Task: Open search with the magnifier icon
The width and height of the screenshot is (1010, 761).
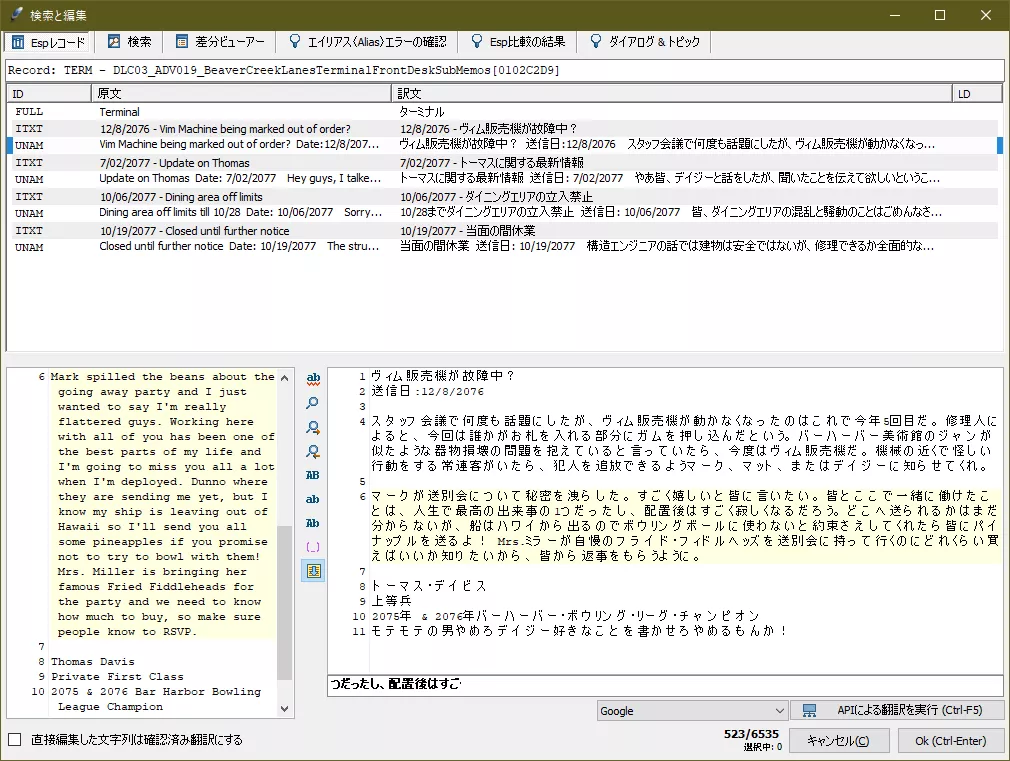Action: [x=313, y=403]
